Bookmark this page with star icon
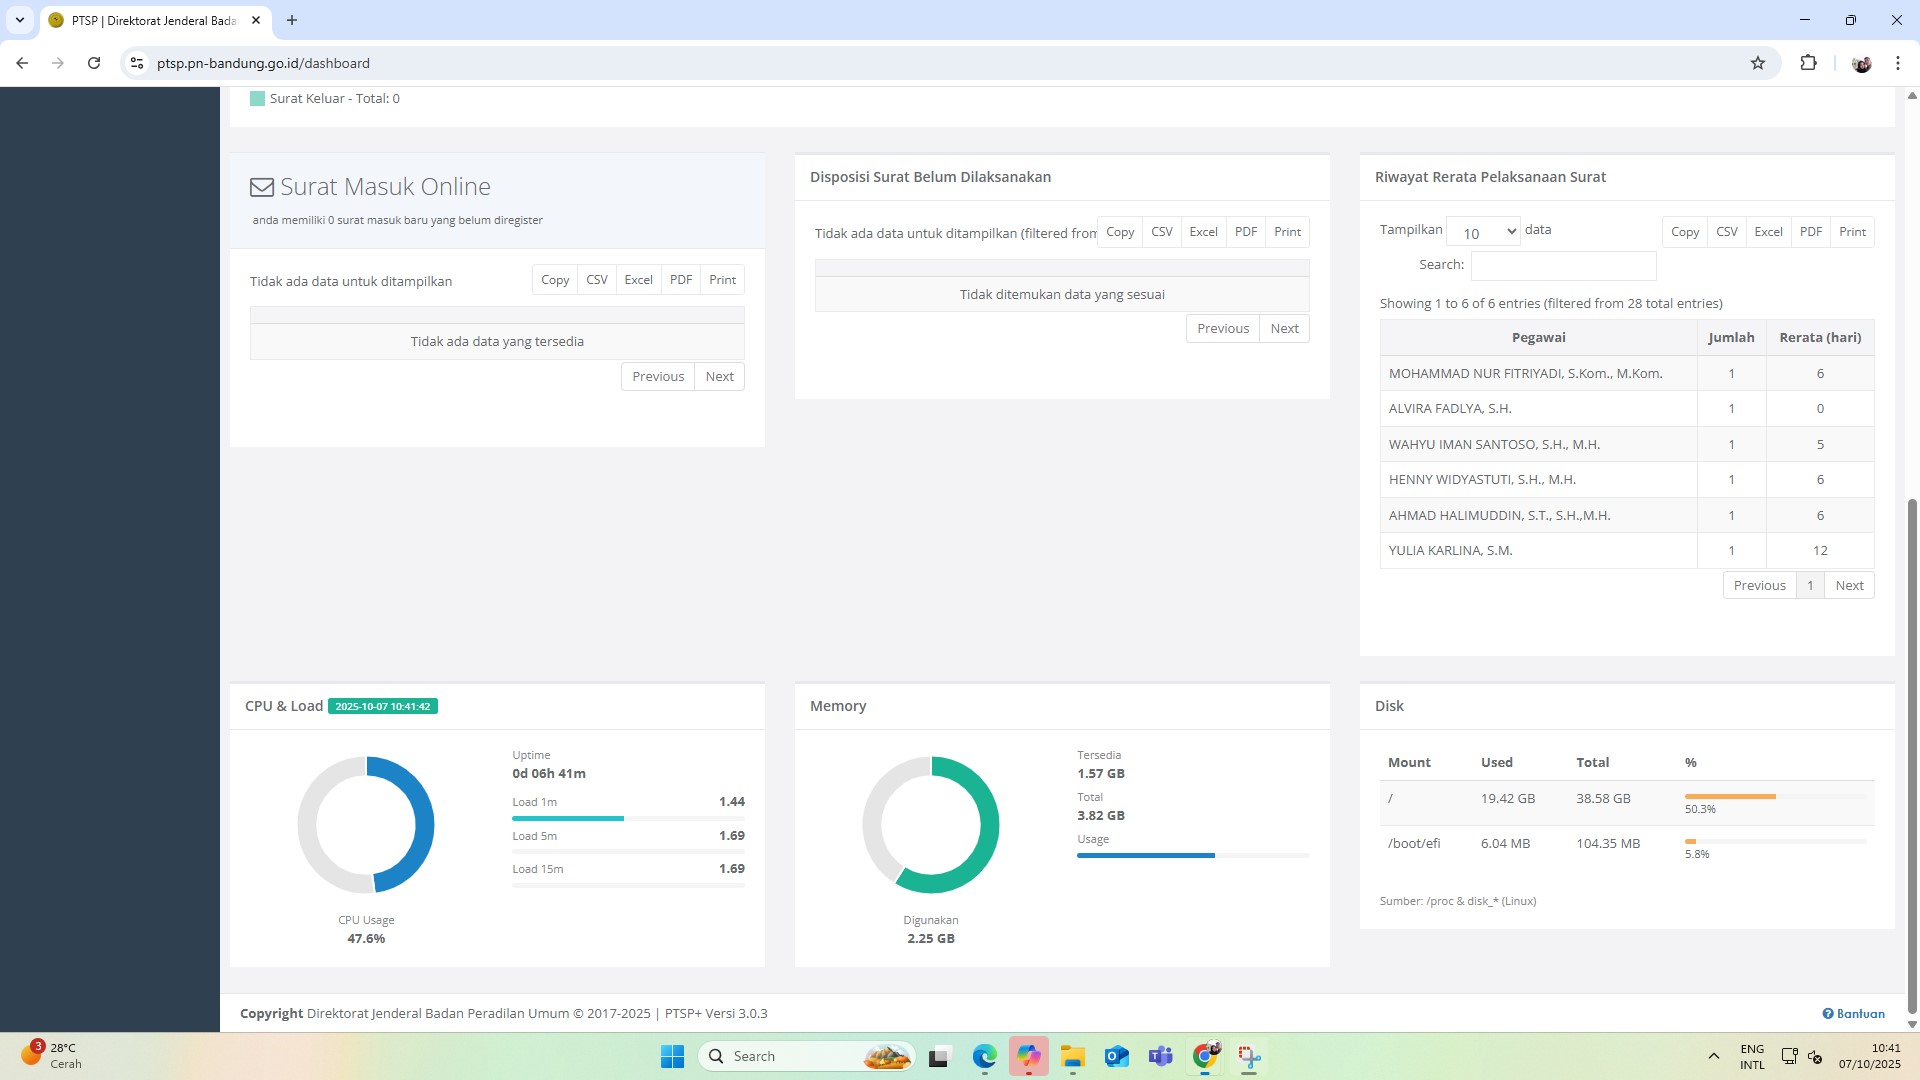Viewport: 1920px width, 1080px height. (1758, 63)
